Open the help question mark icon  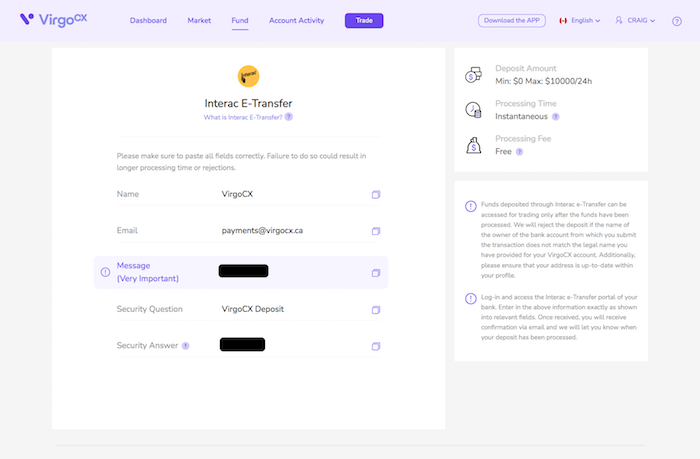coord(677,21)
